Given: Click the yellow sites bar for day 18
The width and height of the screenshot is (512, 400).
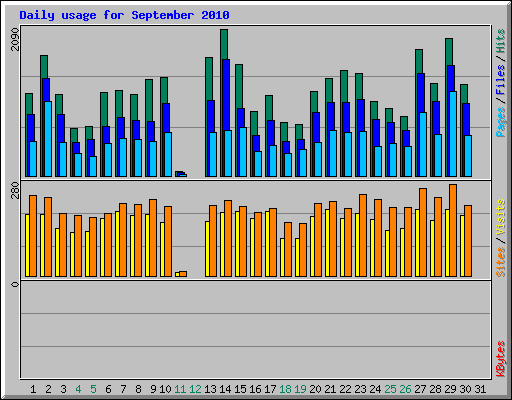Looking at the screenshot, I should [x=282, y=257].
